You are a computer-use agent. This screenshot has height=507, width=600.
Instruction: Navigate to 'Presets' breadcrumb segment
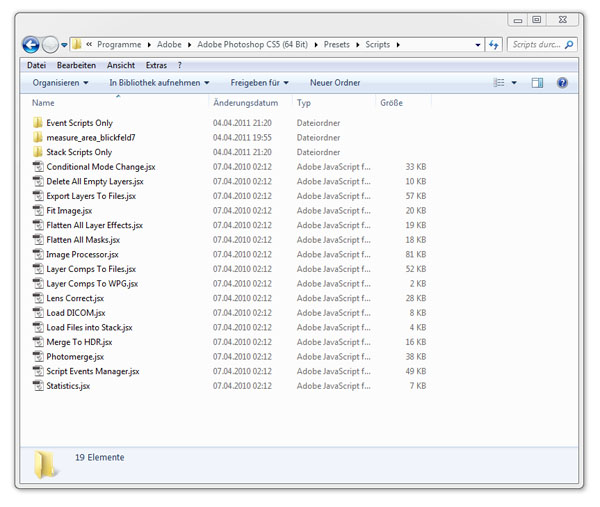click(x=336, y=45)
